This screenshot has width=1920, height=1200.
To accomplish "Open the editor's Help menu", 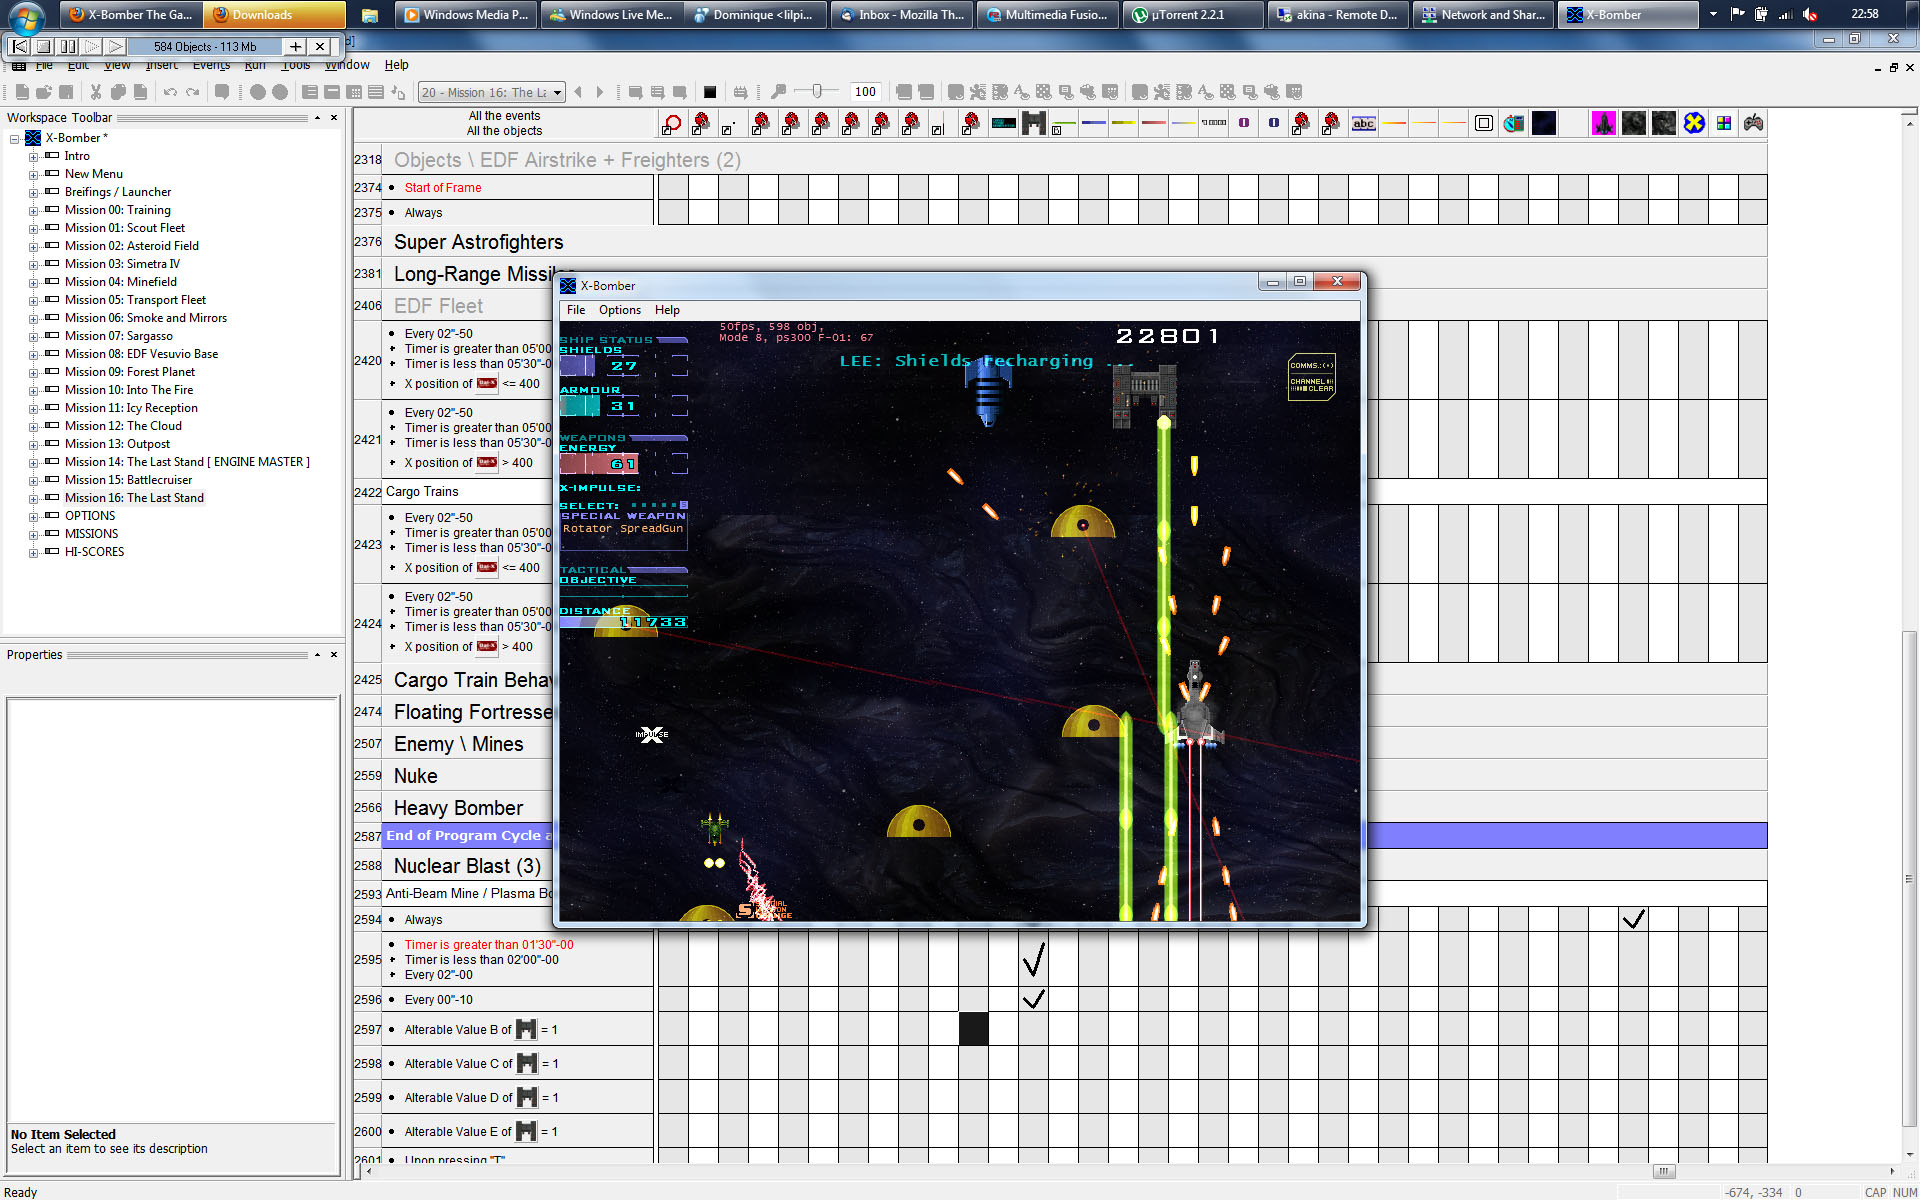I will (397, 65).
